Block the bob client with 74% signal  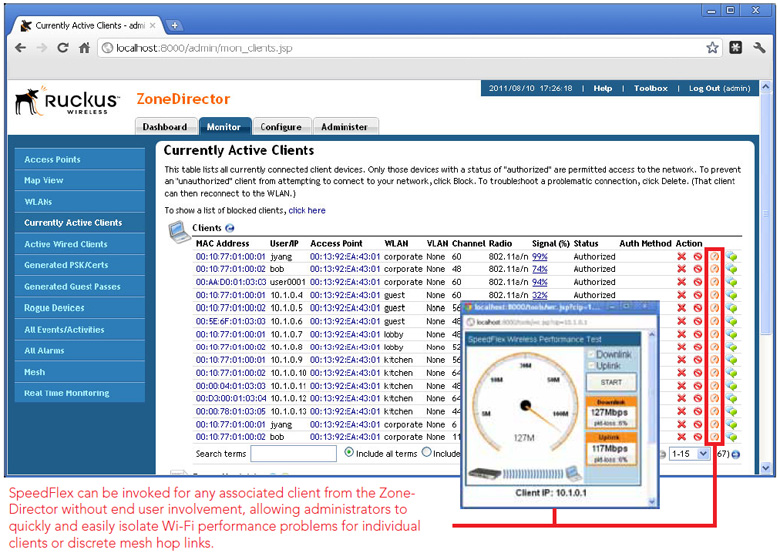click(x=697, y=269)
